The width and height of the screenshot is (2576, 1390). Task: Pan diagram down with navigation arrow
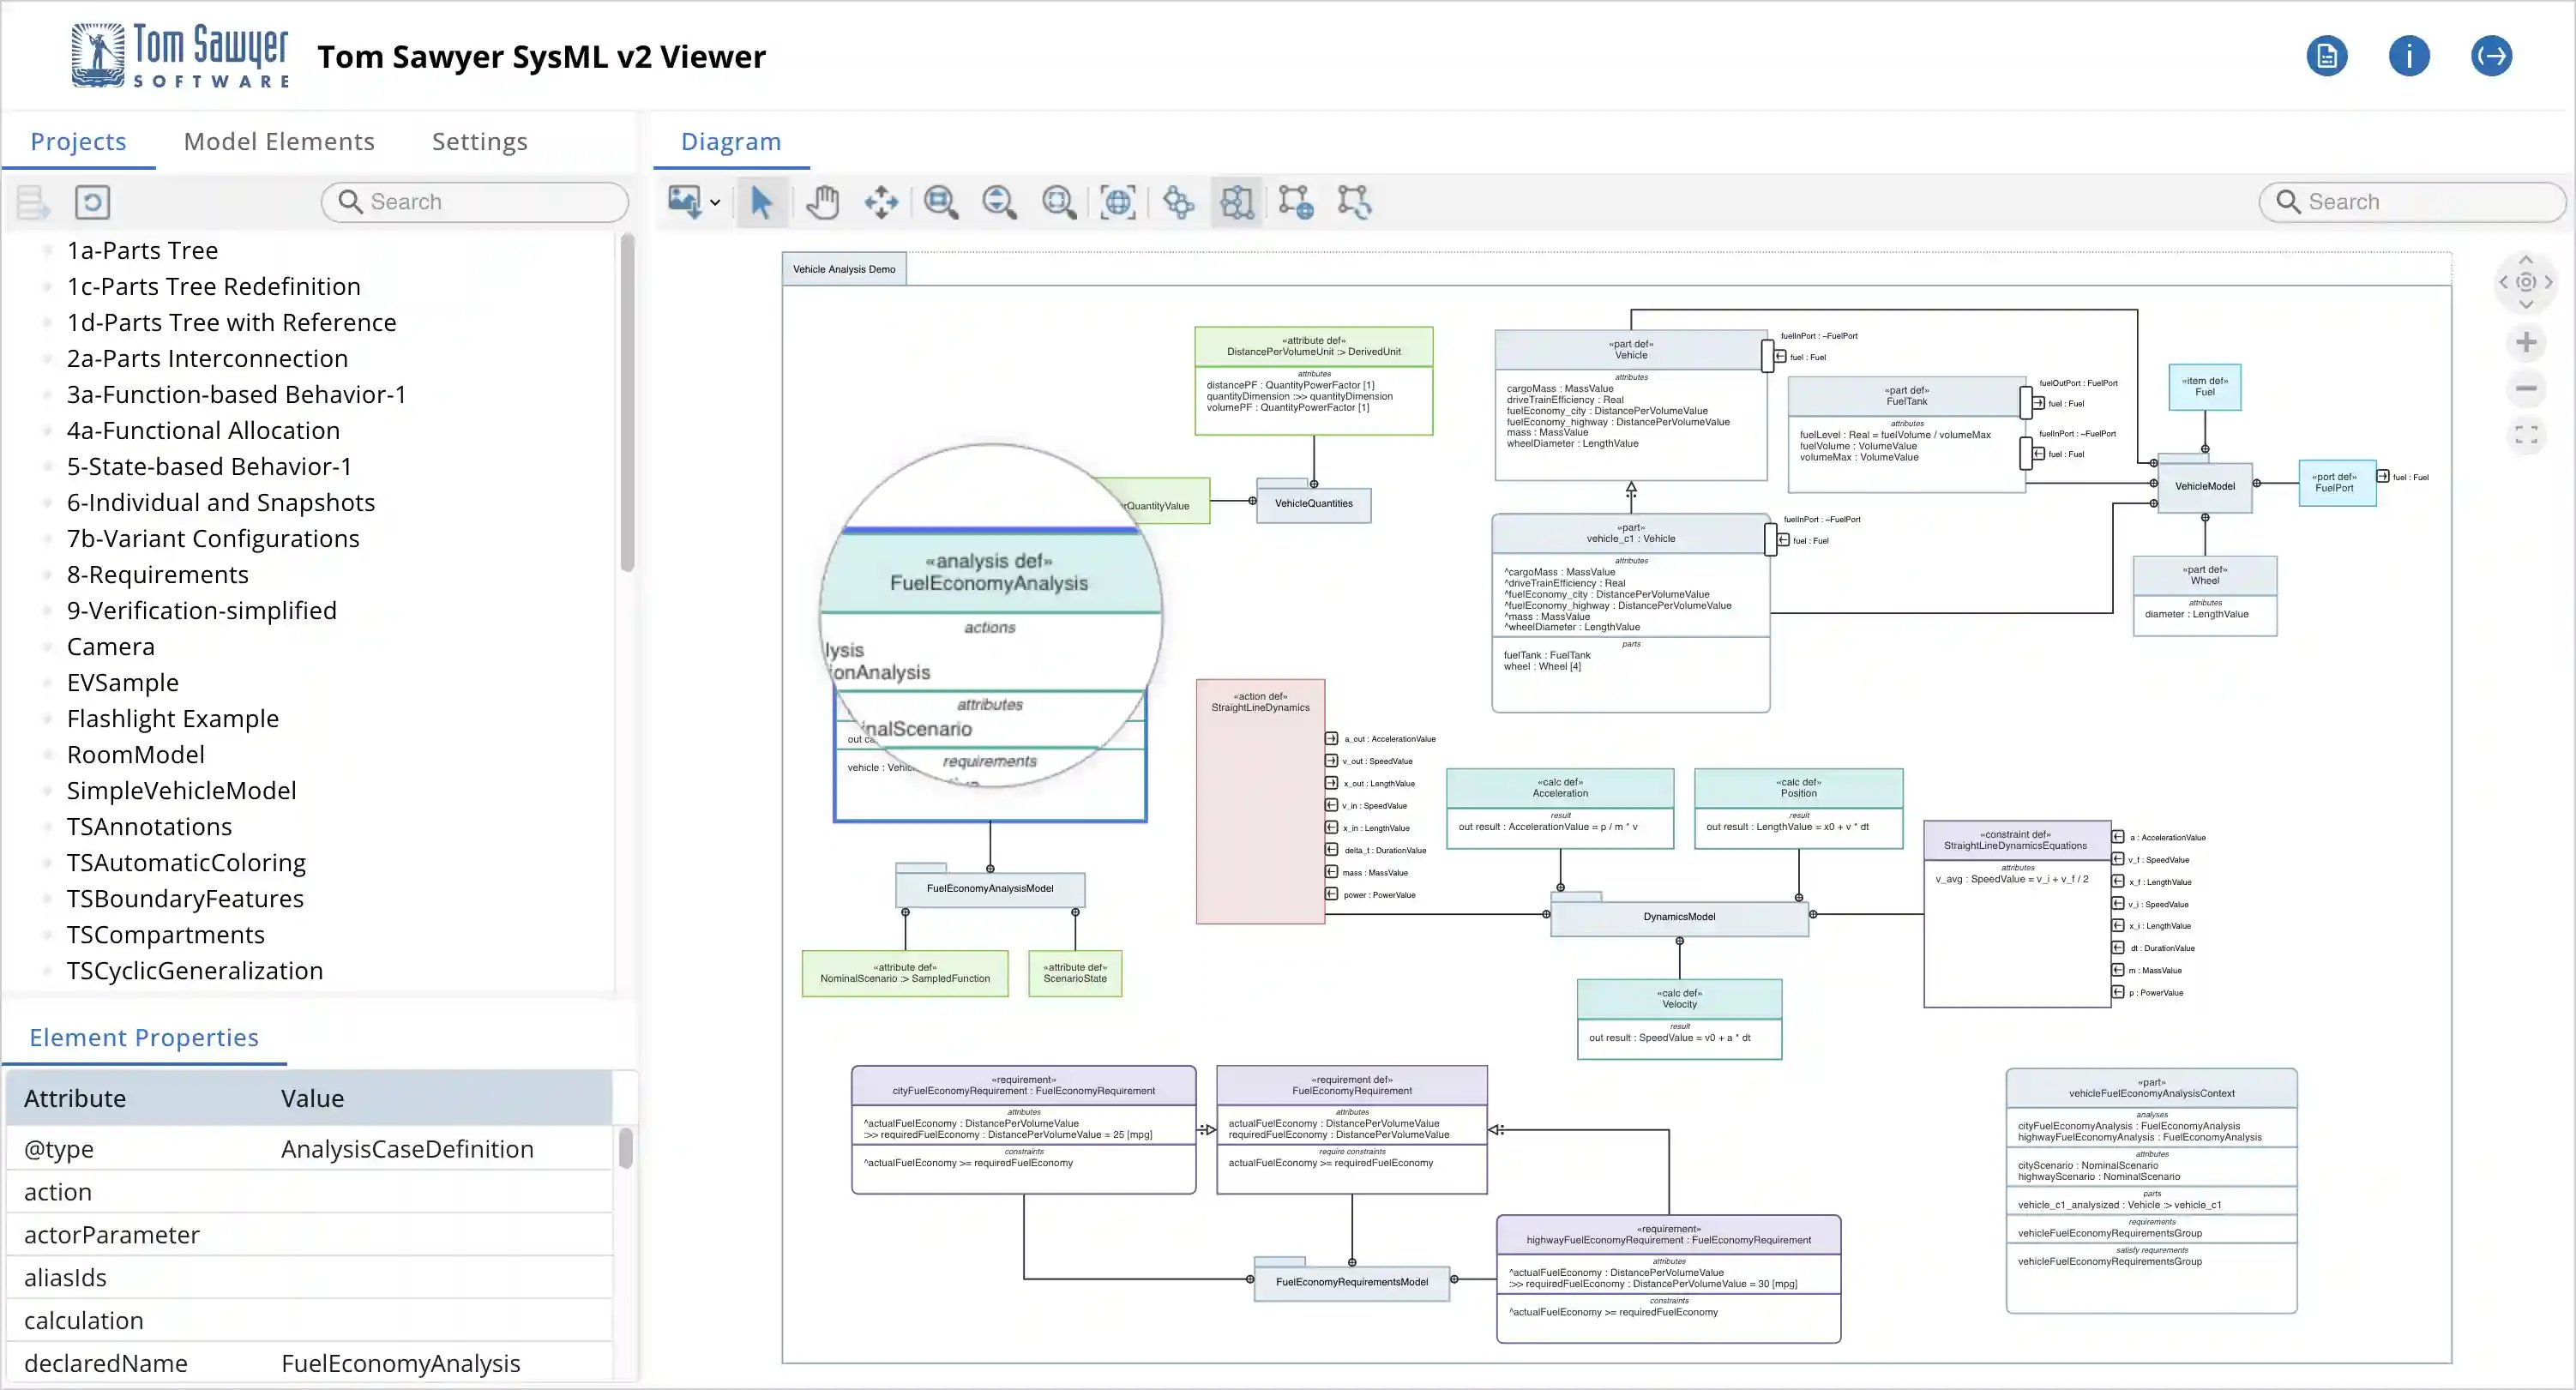pos(2526,304)
